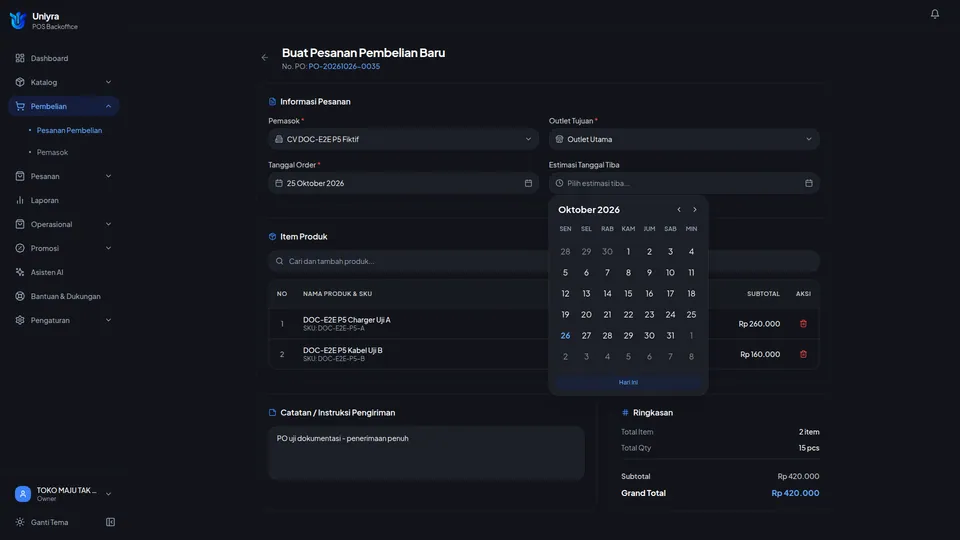Click calendar icon in Estimasi Tanggal Tiba
The image size is (960, 540).
pyautogui.click(x=809, y=183)
